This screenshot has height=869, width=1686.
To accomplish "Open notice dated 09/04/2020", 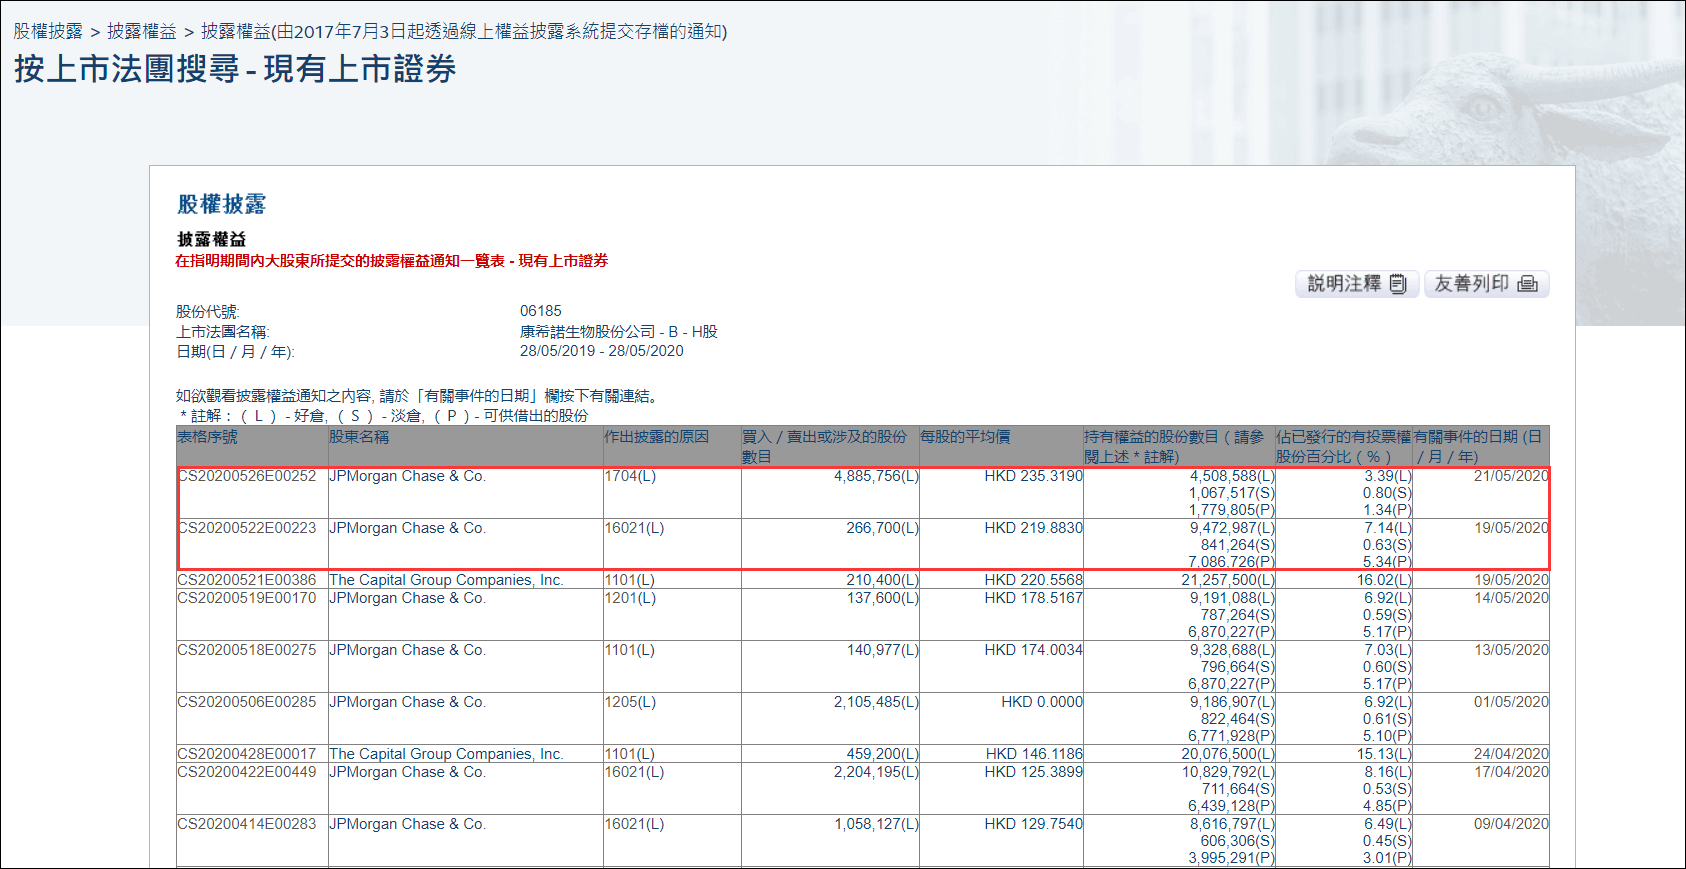I will tap(1511, 824).
